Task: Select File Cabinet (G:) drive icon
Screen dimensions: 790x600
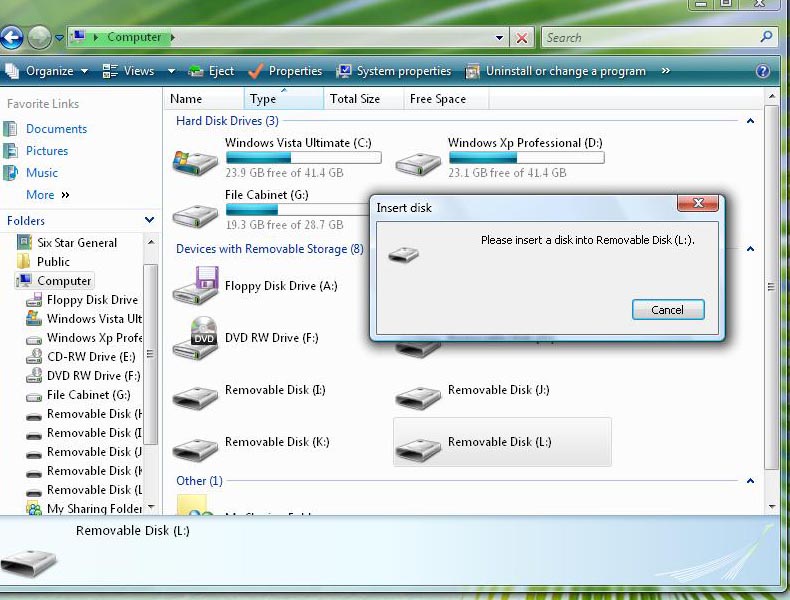Action: click(195, 216)
